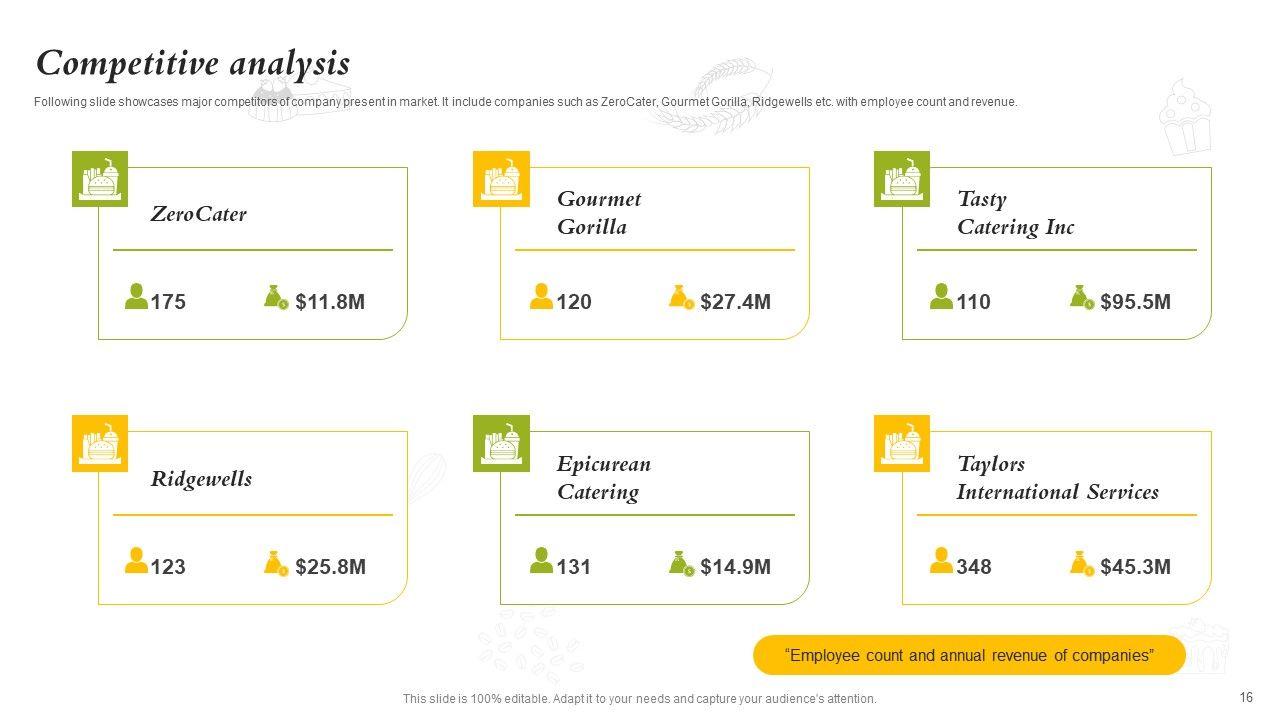Image resolution: width=1280 pixels, height=720 pixels.
Task: Click ZeroCater's employee person icon
Action: coord(136,297)
